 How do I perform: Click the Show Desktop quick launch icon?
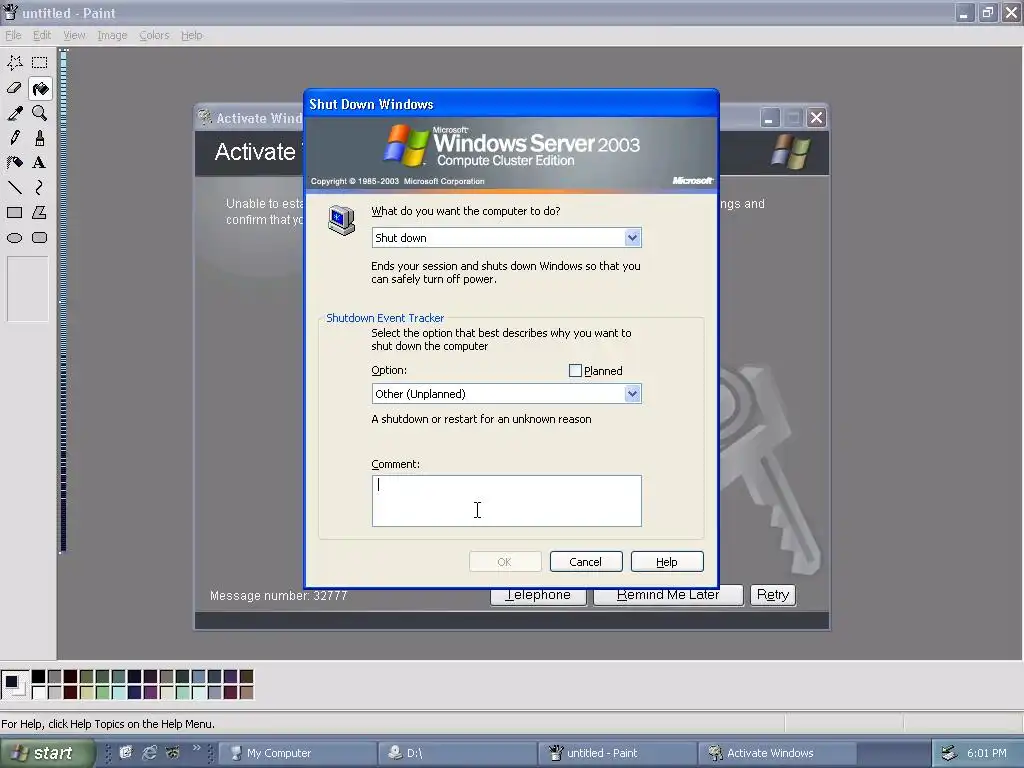(125, 752)
